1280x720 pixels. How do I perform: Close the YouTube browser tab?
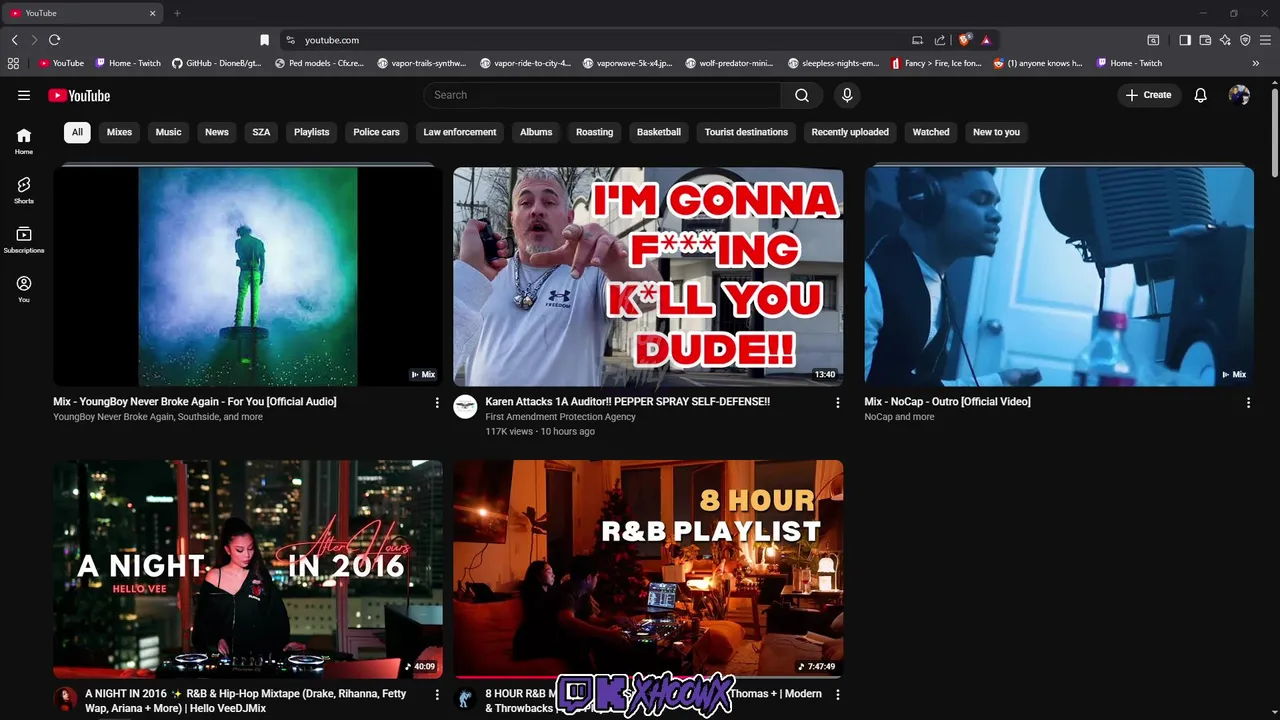tap(153, 13)
